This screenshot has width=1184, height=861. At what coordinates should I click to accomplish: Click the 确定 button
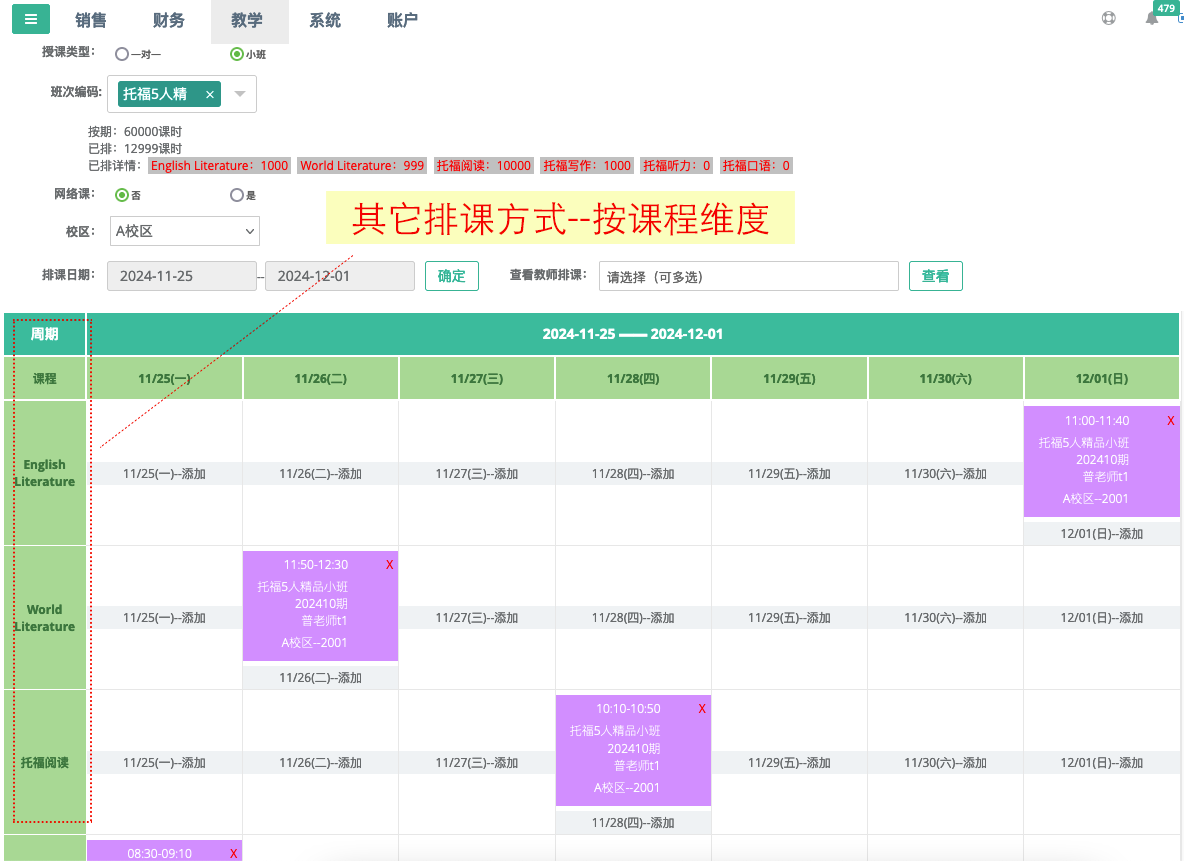coord(451,276)
